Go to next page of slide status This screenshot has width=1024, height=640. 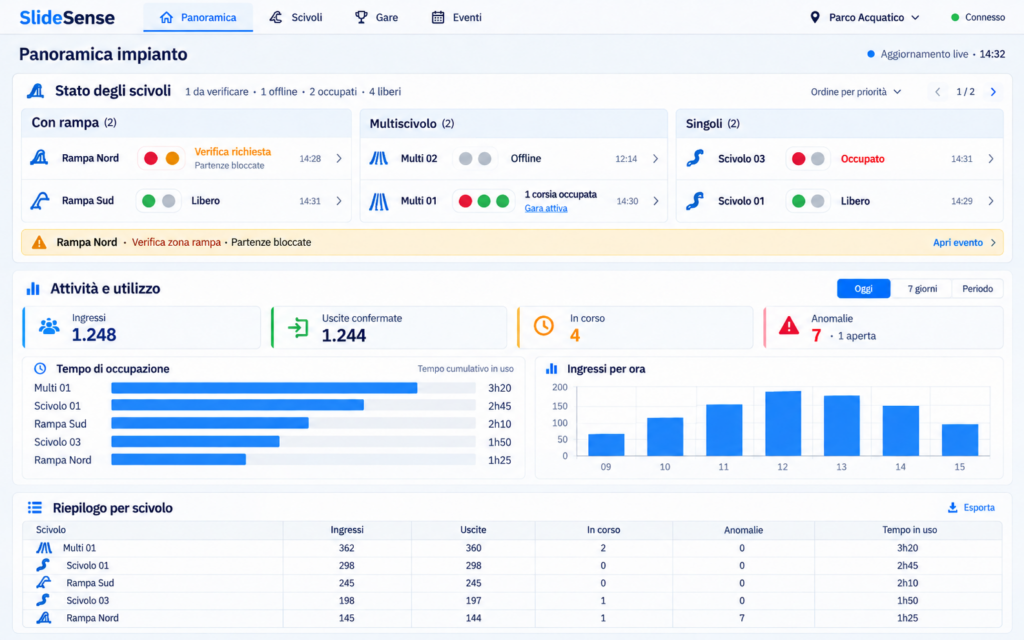(x=993, y=92)
